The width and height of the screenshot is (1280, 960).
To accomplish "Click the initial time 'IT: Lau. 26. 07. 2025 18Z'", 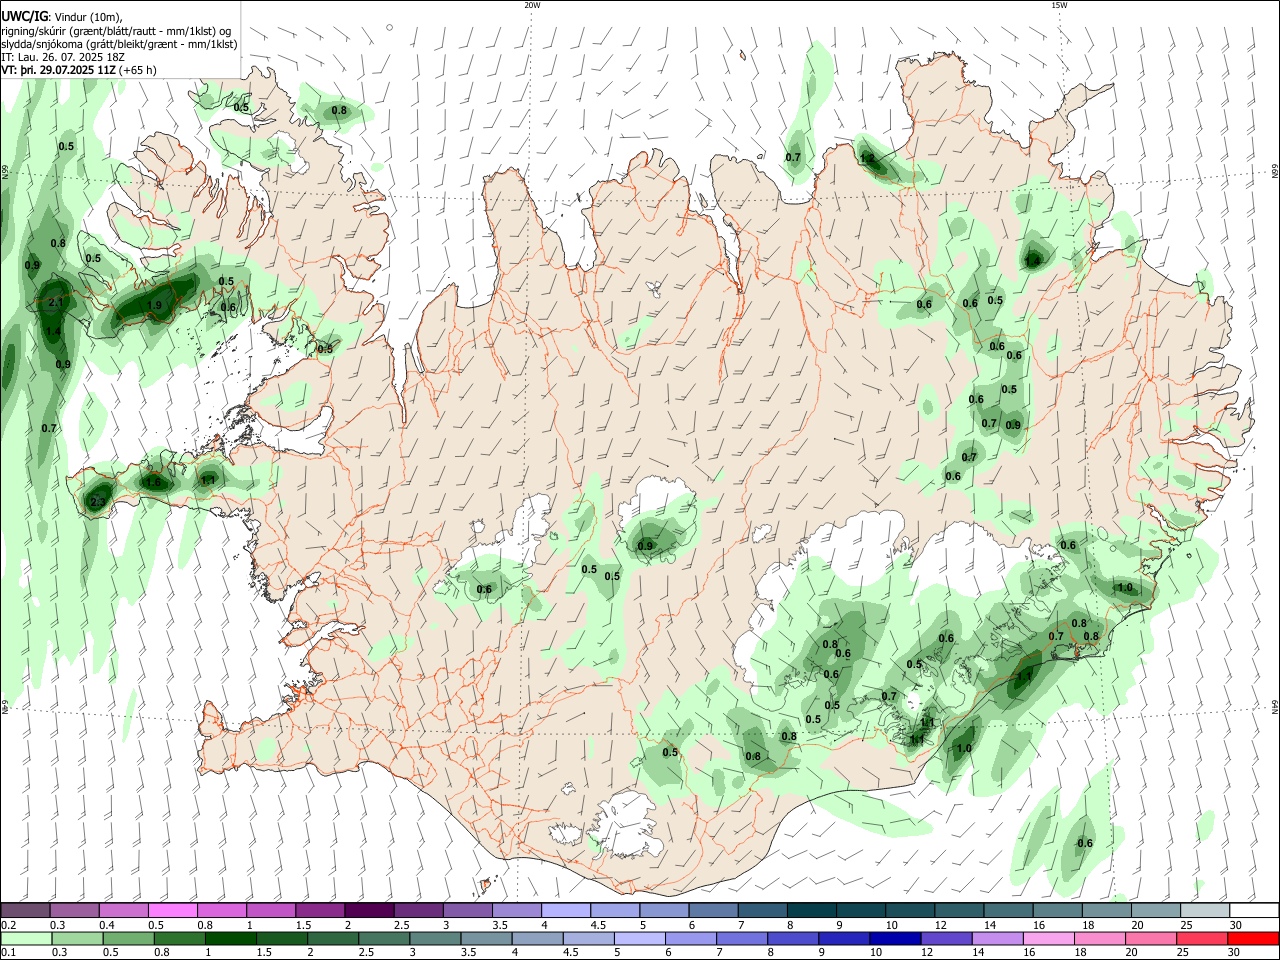I will pos(63,57).
